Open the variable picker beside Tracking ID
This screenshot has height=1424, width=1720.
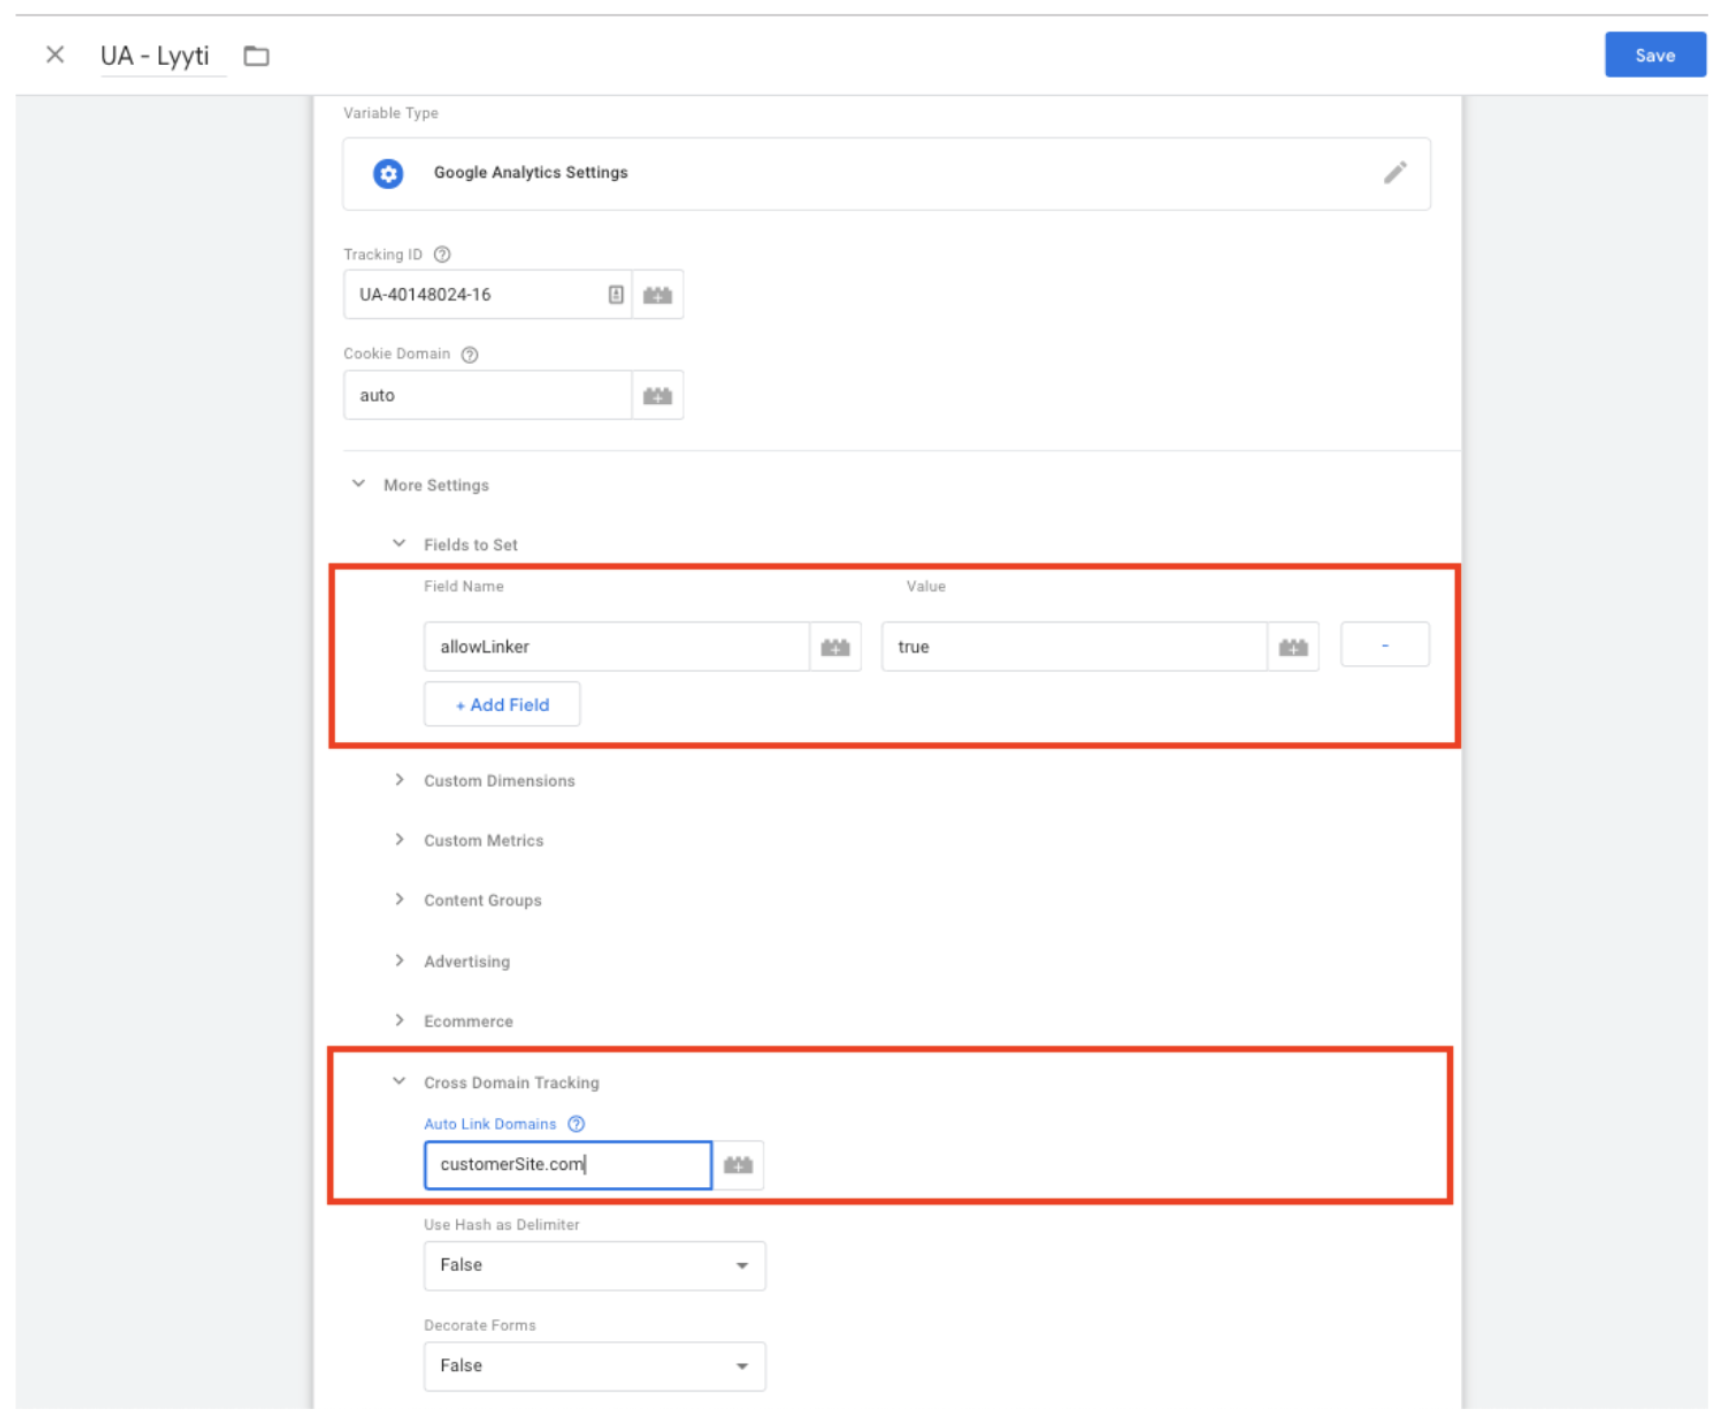pyautogui.click(x=657, y=295)
